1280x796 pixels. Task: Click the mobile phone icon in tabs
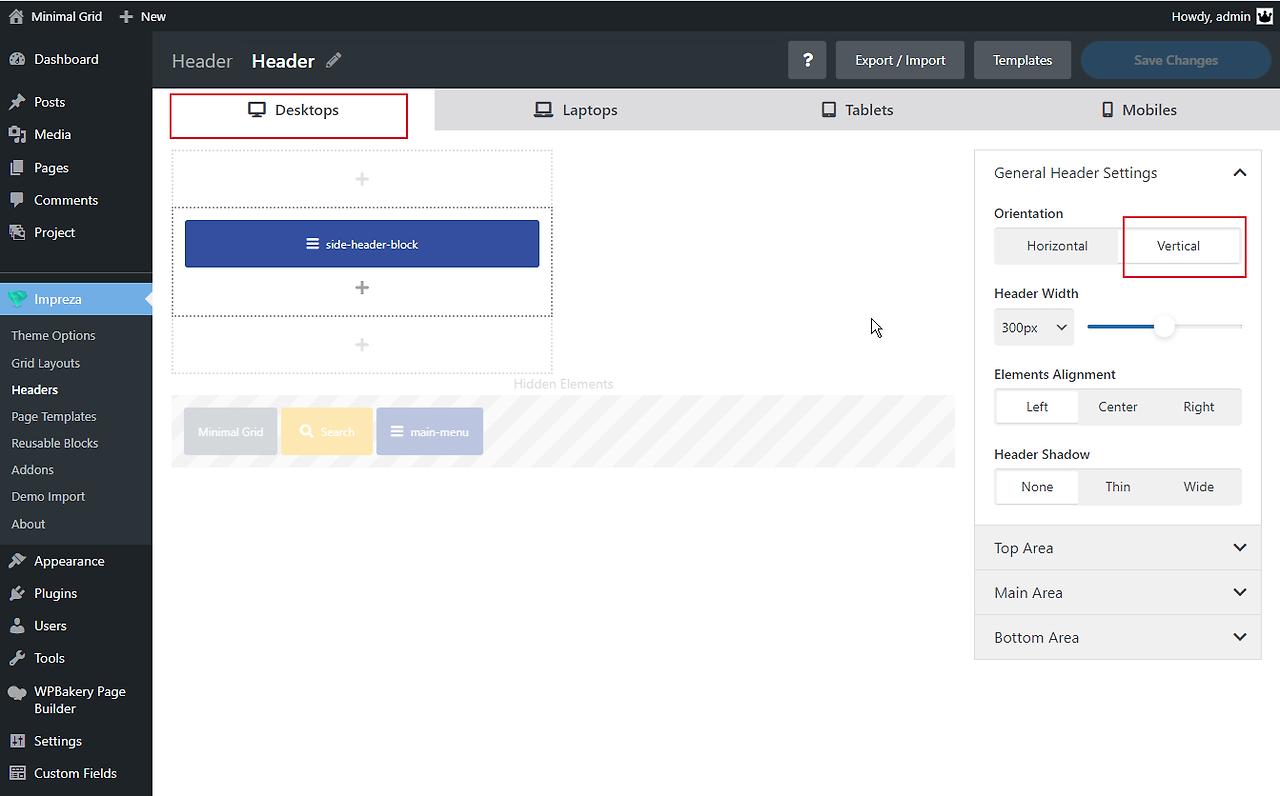[1108, 110]
